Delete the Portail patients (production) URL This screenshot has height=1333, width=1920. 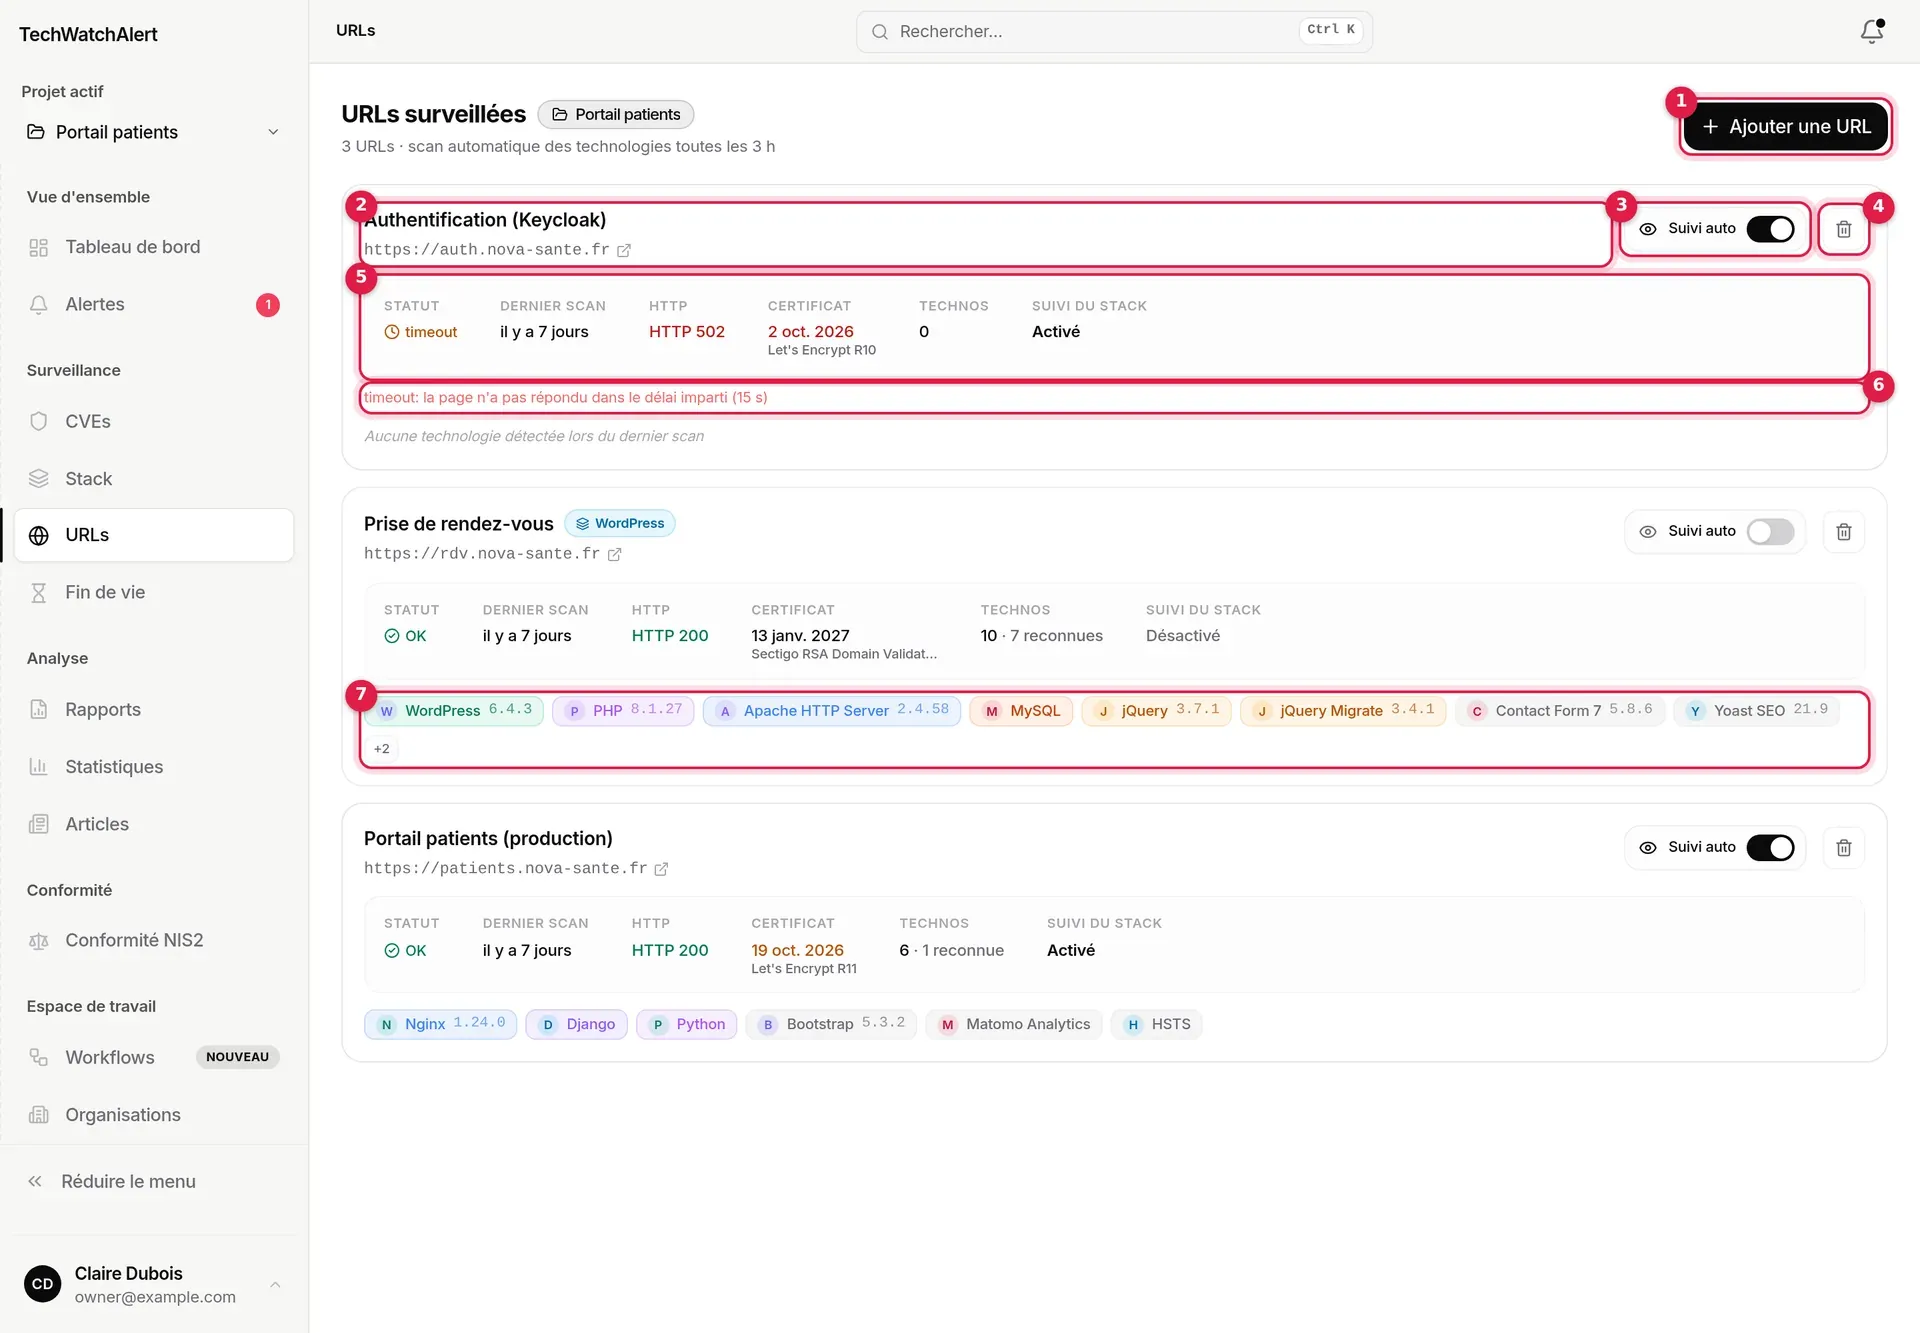(x=1843, y=848)
